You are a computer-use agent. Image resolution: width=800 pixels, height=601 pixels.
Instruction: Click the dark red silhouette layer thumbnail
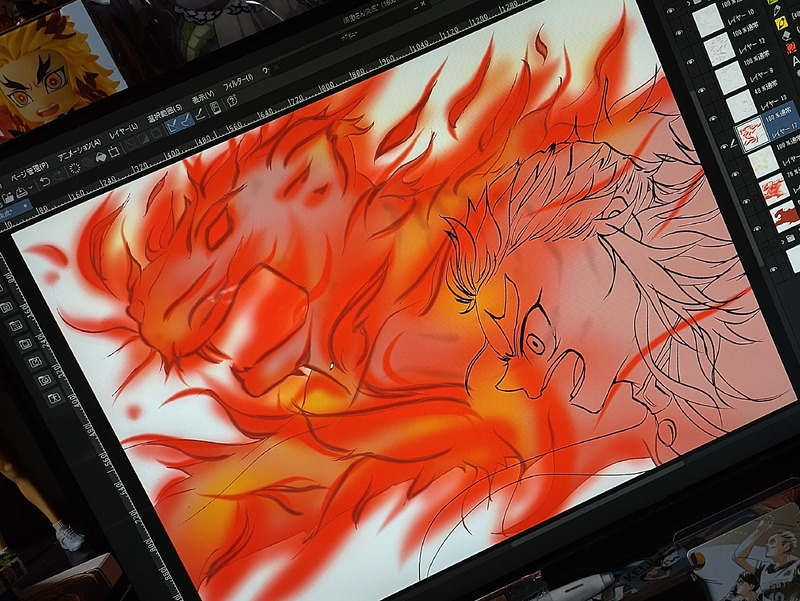tap(785, 216)
